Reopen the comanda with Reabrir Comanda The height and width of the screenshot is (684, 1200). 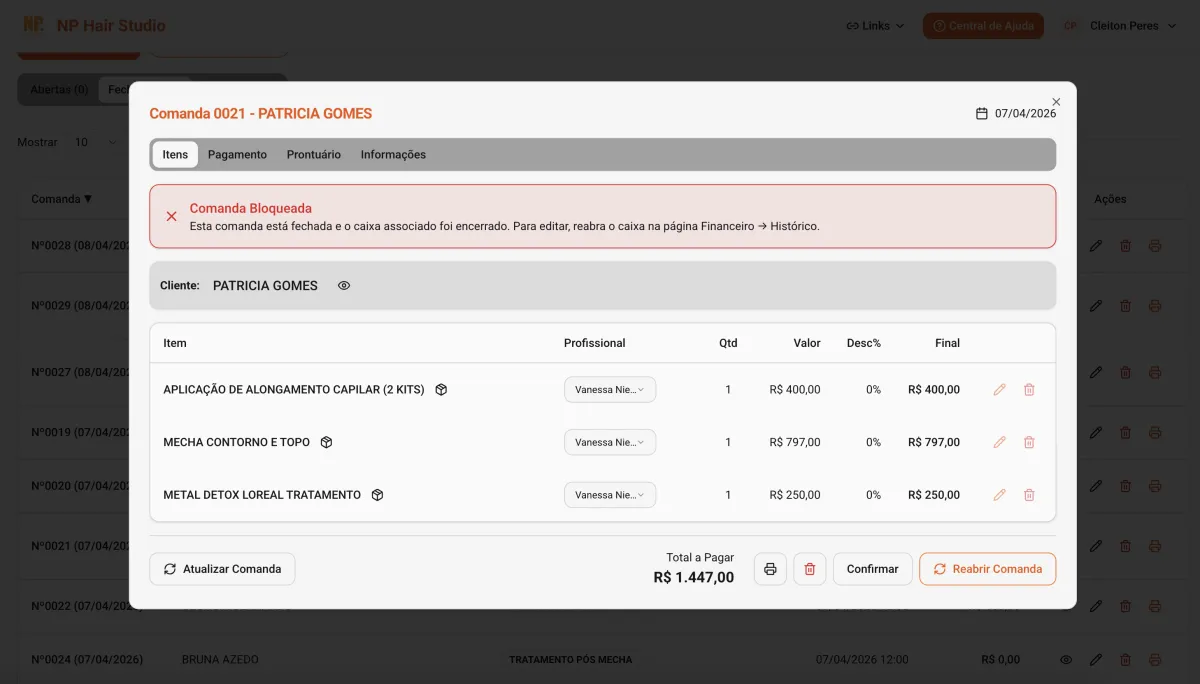click(987, 568)
